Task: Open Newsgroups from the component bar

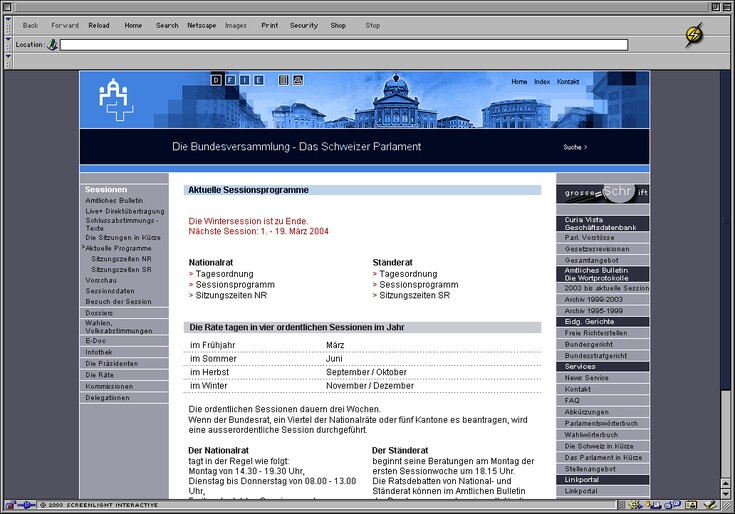Action: click(673, 505)
